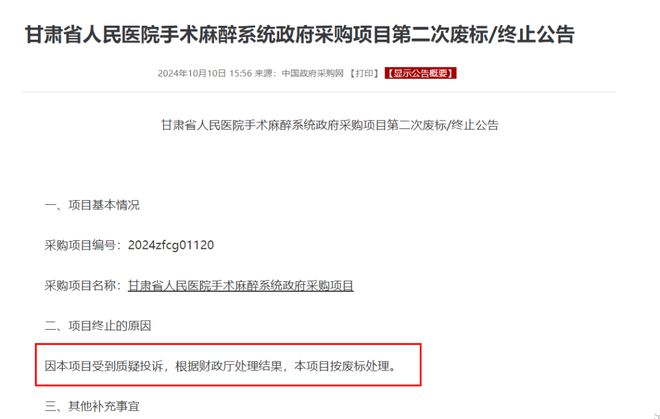Click 废标/终止公告 in the bold title

[512, 35]
